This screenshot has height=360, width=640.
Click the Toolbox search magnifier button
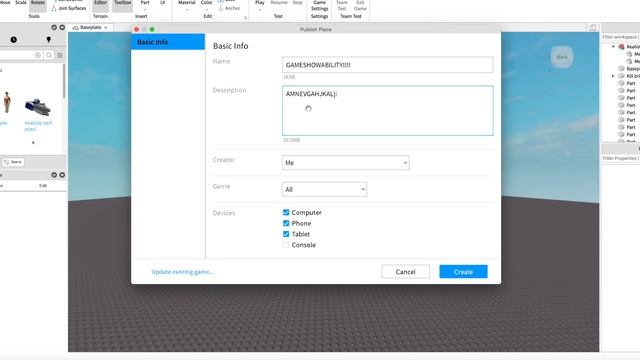click(49, 55)
